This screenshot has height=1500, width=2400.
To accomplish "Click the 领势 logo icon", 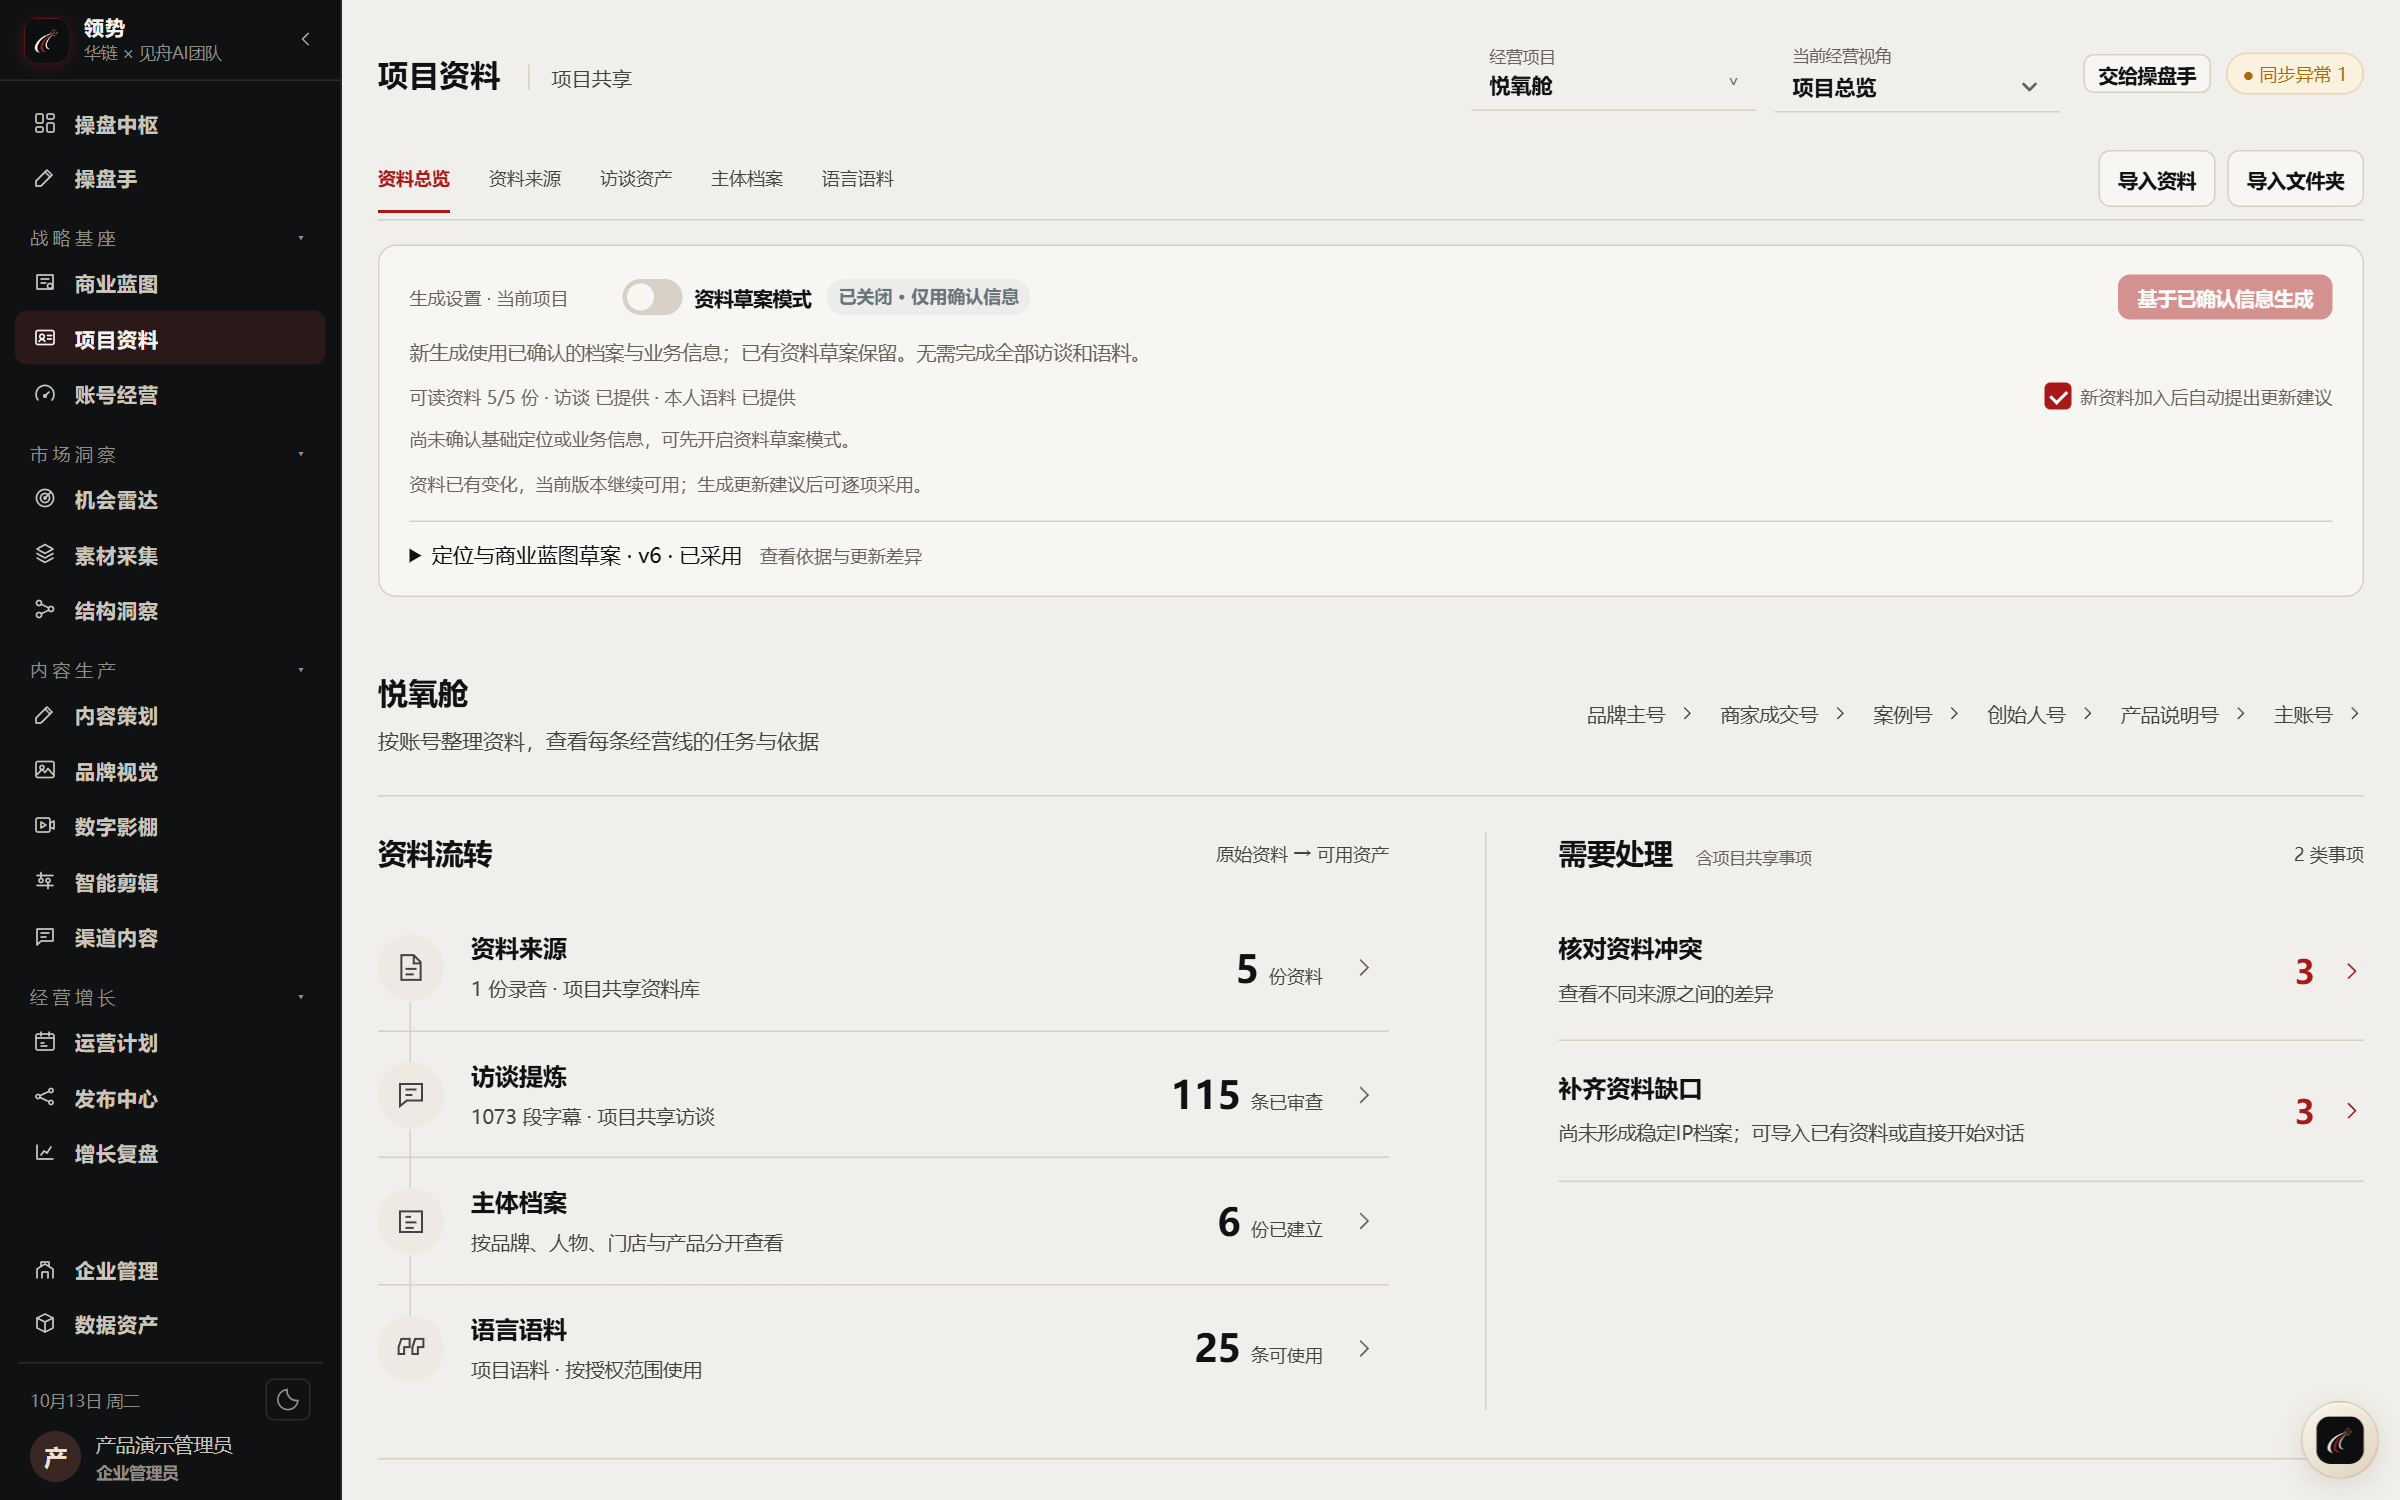I will click(x=45, y=41).
